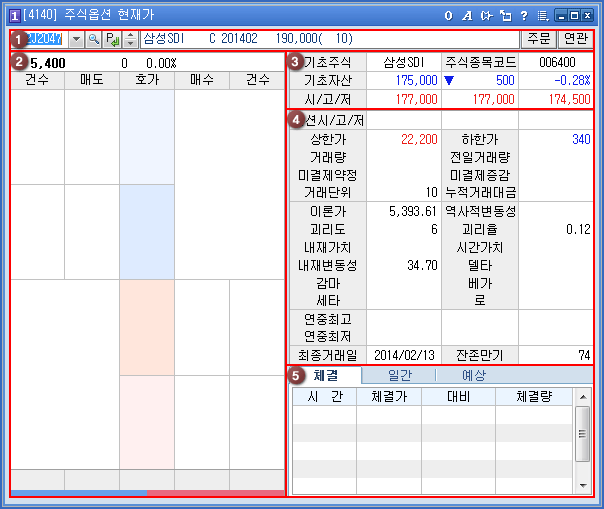Click the up/down stepper next to P icon
Screen dimensions: 604x509
pyautogui.click(x=129, y=39)
